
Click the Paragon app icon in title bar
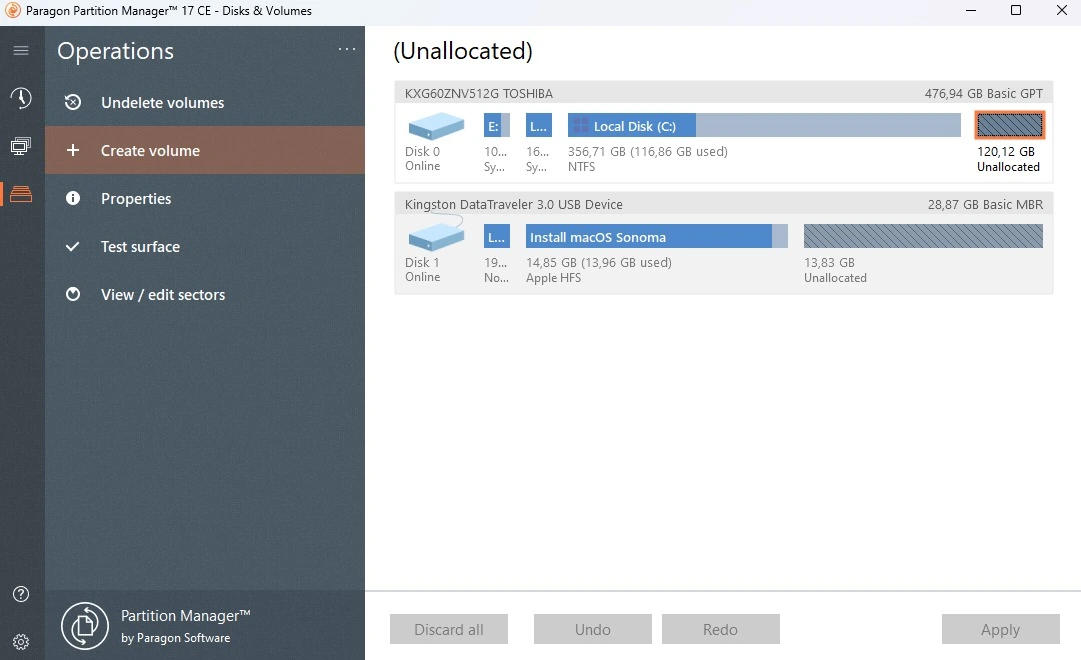[12, 10]
